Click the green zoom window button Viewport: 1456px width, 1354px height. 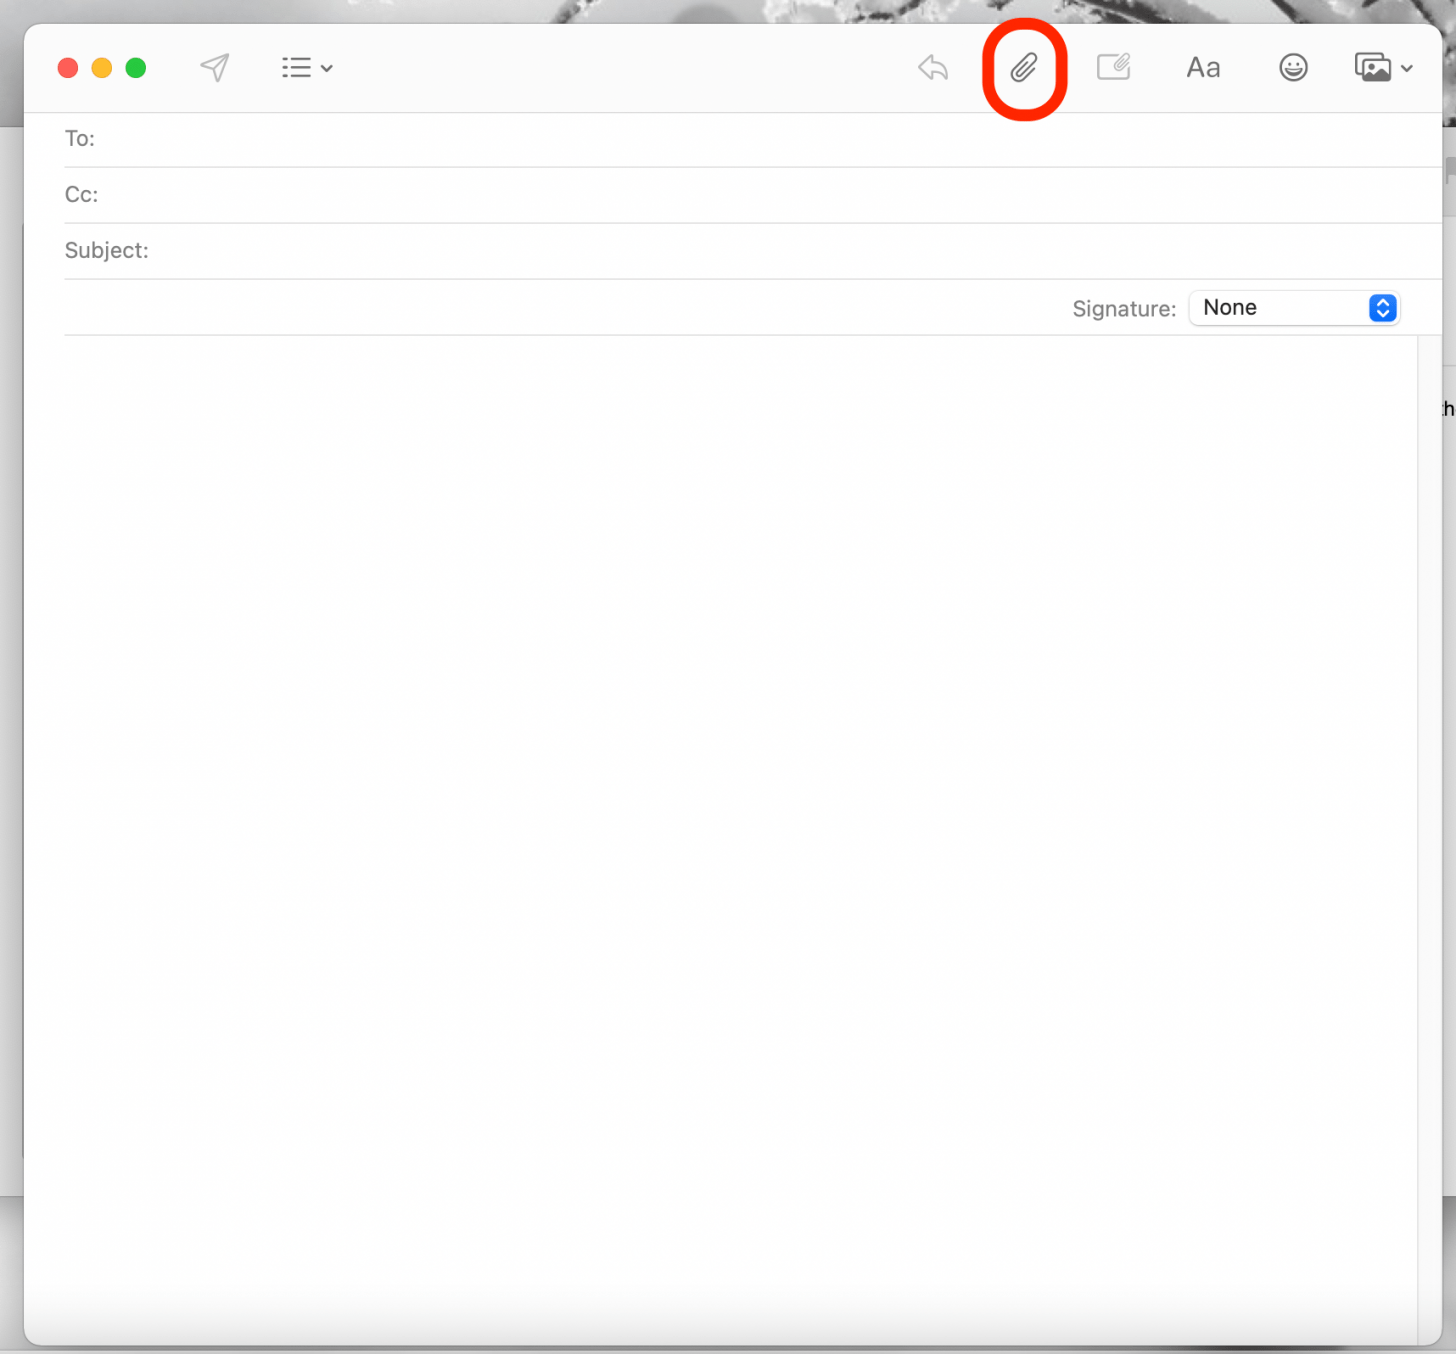(135, 67)
